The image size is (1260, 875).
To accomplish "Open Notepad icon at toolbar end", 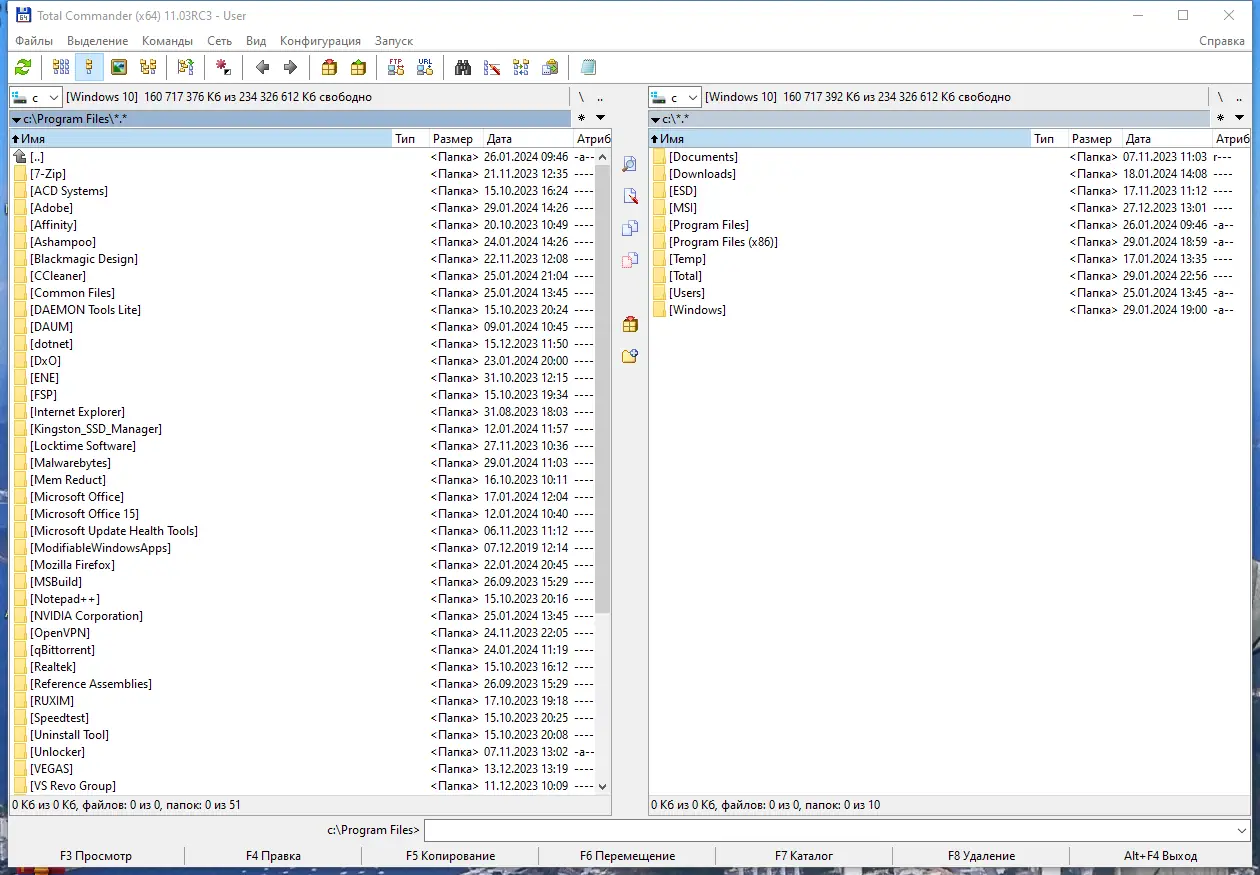I will pyautogui.click(x=588, y=67).
